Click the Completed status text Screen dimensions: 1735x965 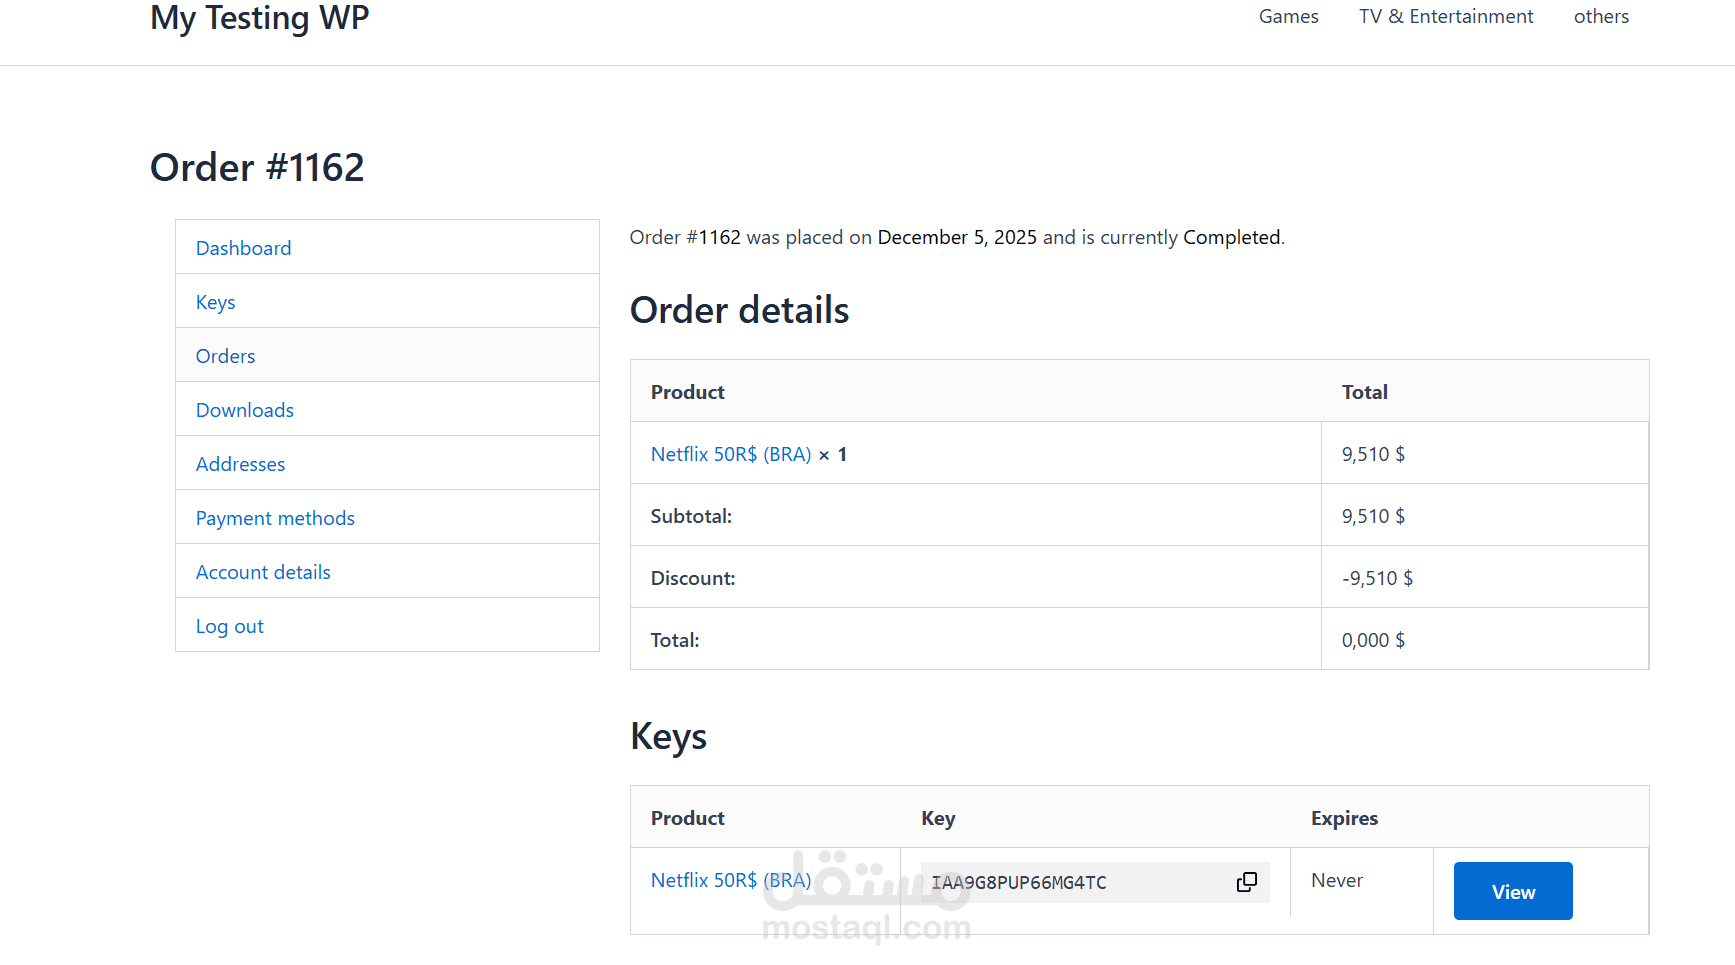[x=1231, y=237]
